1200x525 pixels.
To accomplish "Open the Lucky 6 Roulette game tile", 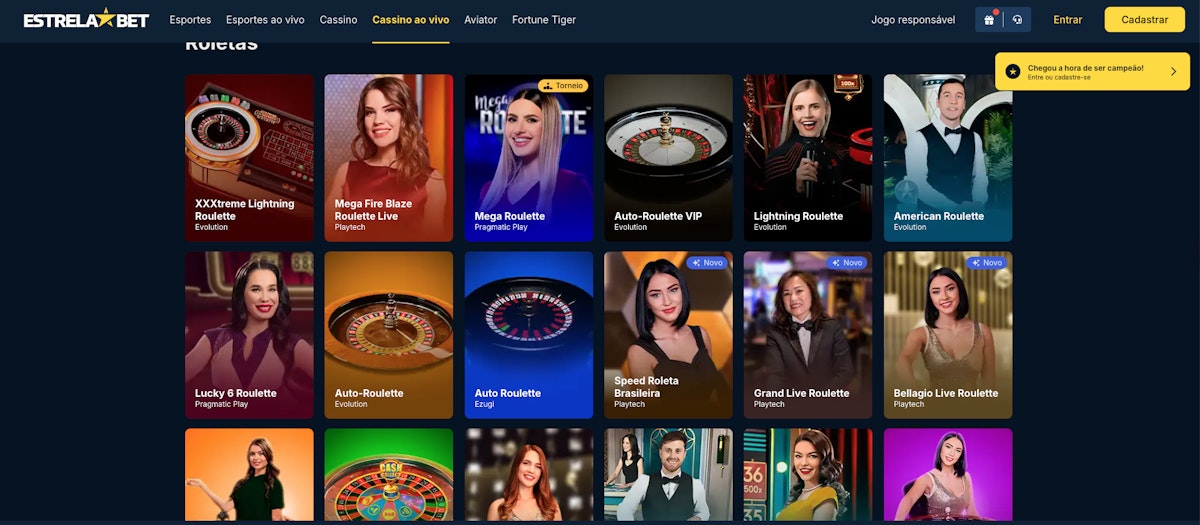I will (249, 335).
